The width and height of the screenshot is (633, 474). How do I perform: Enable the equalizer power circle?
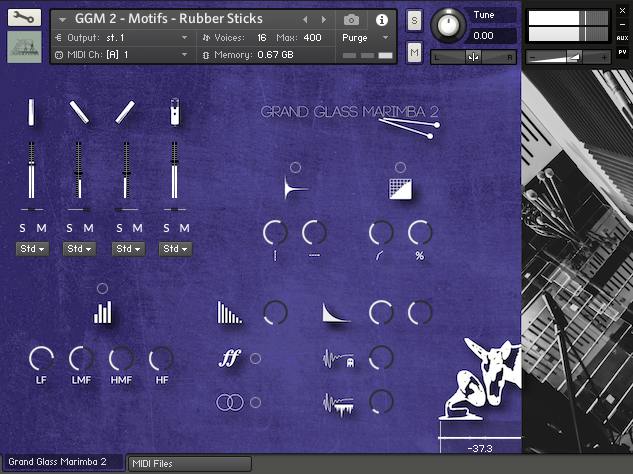pos(103,288)
